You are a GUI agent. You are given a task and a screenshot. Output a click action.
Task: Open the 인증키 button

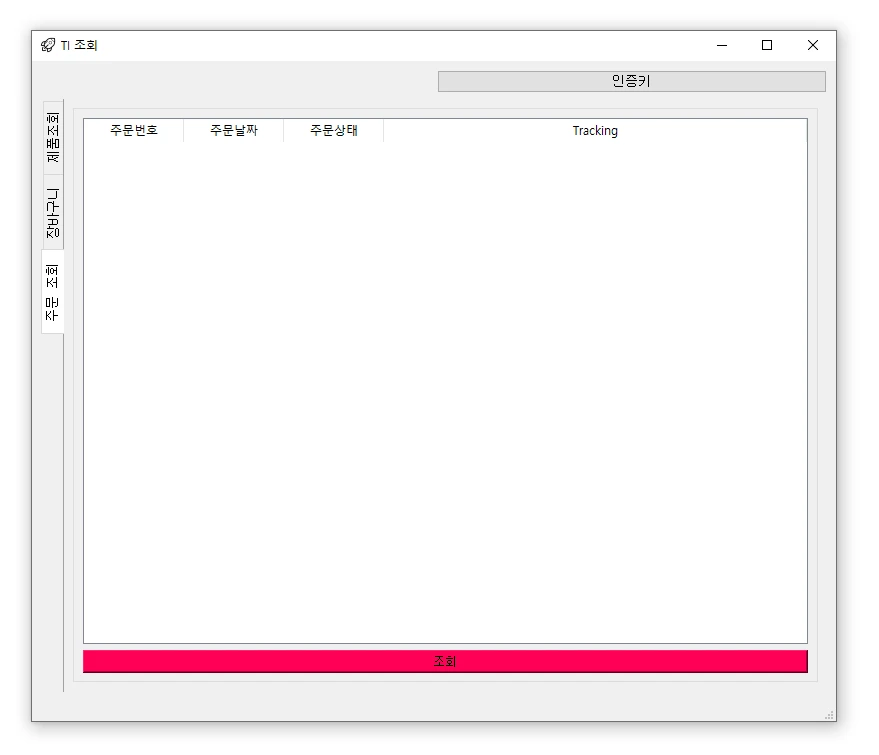coord(631,81)
